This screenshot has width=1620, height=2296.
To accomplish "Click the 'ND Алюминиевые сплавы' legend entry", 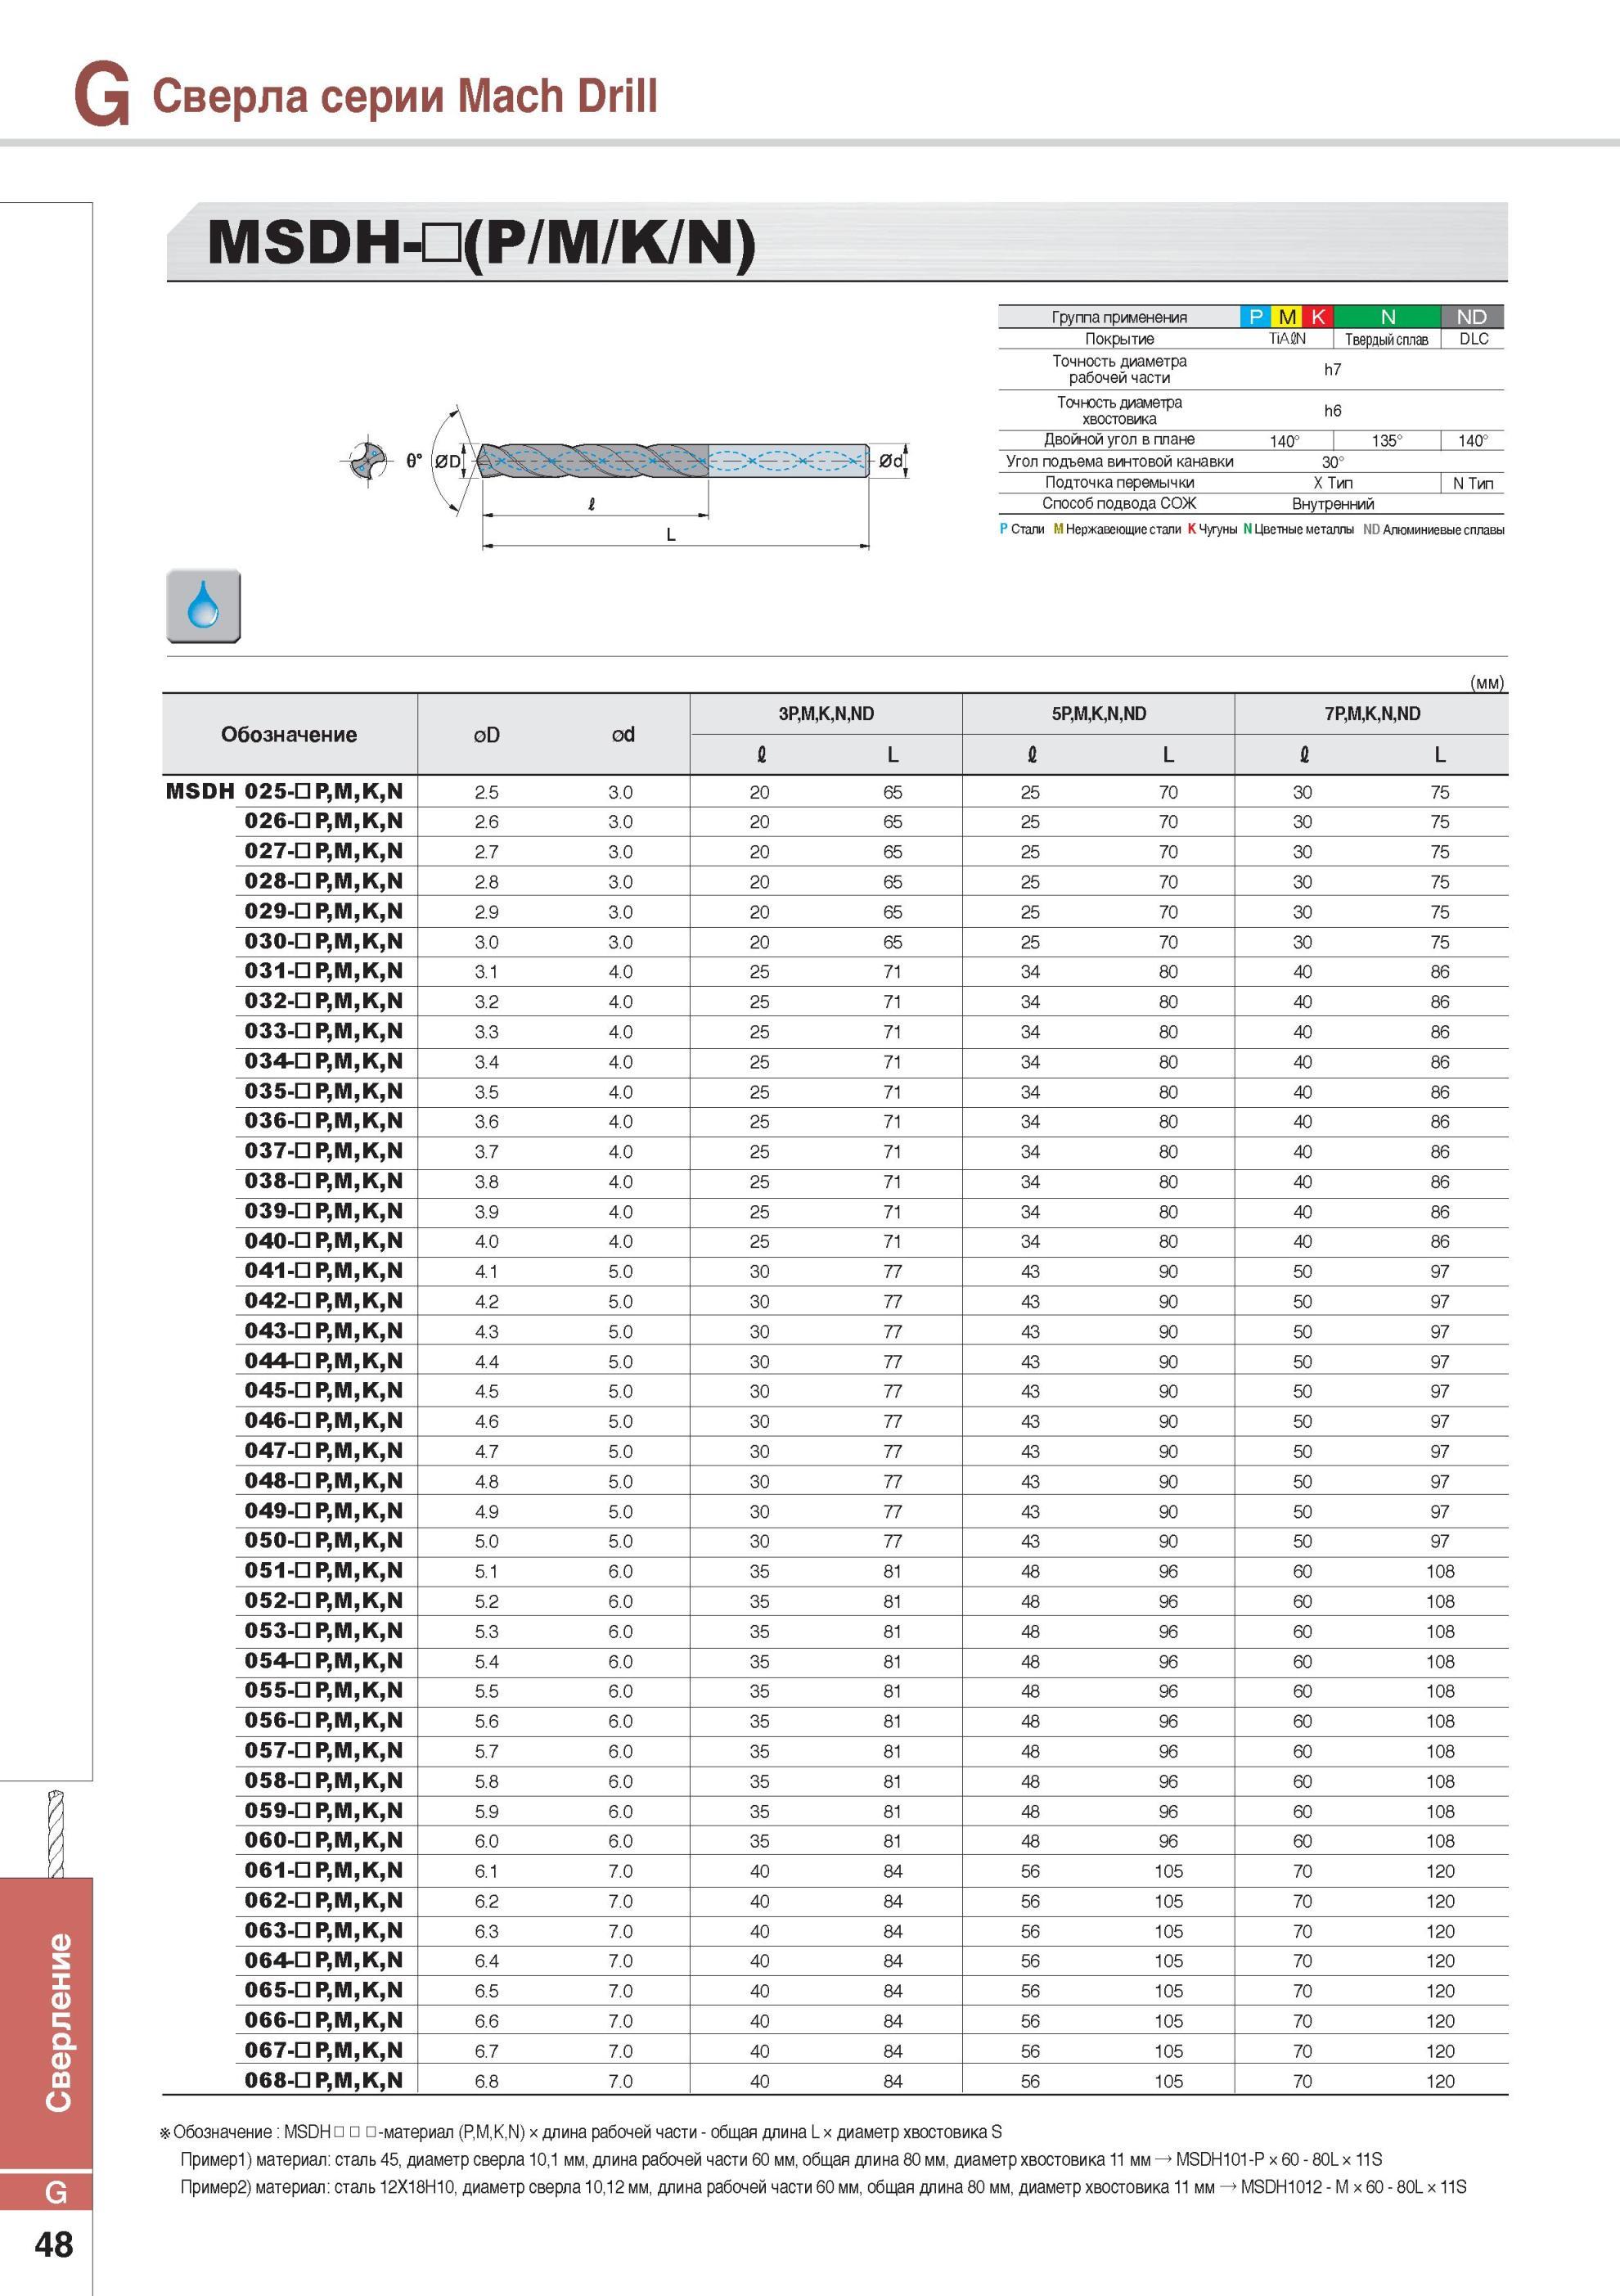I will (x=1434, y=529).
